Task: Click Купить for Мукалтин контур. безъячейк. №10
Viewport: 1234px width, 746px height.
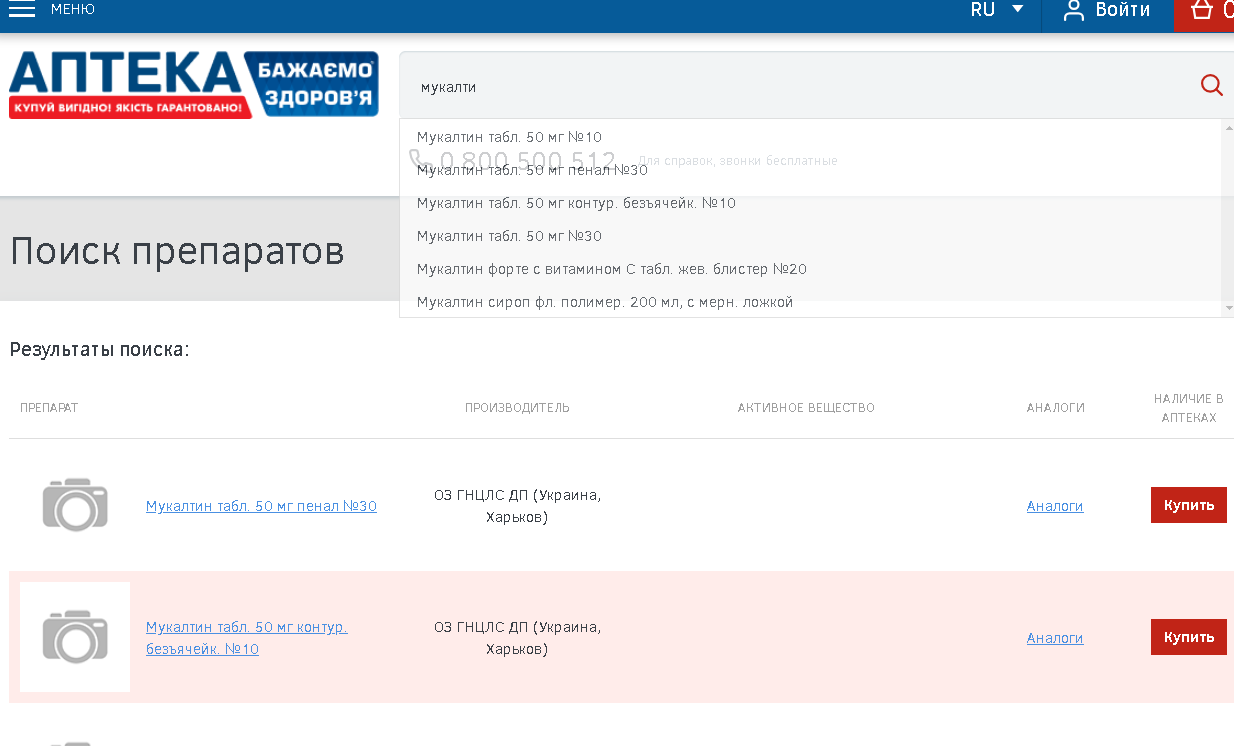Action: pyautogui.click(x=1188, y=637)
